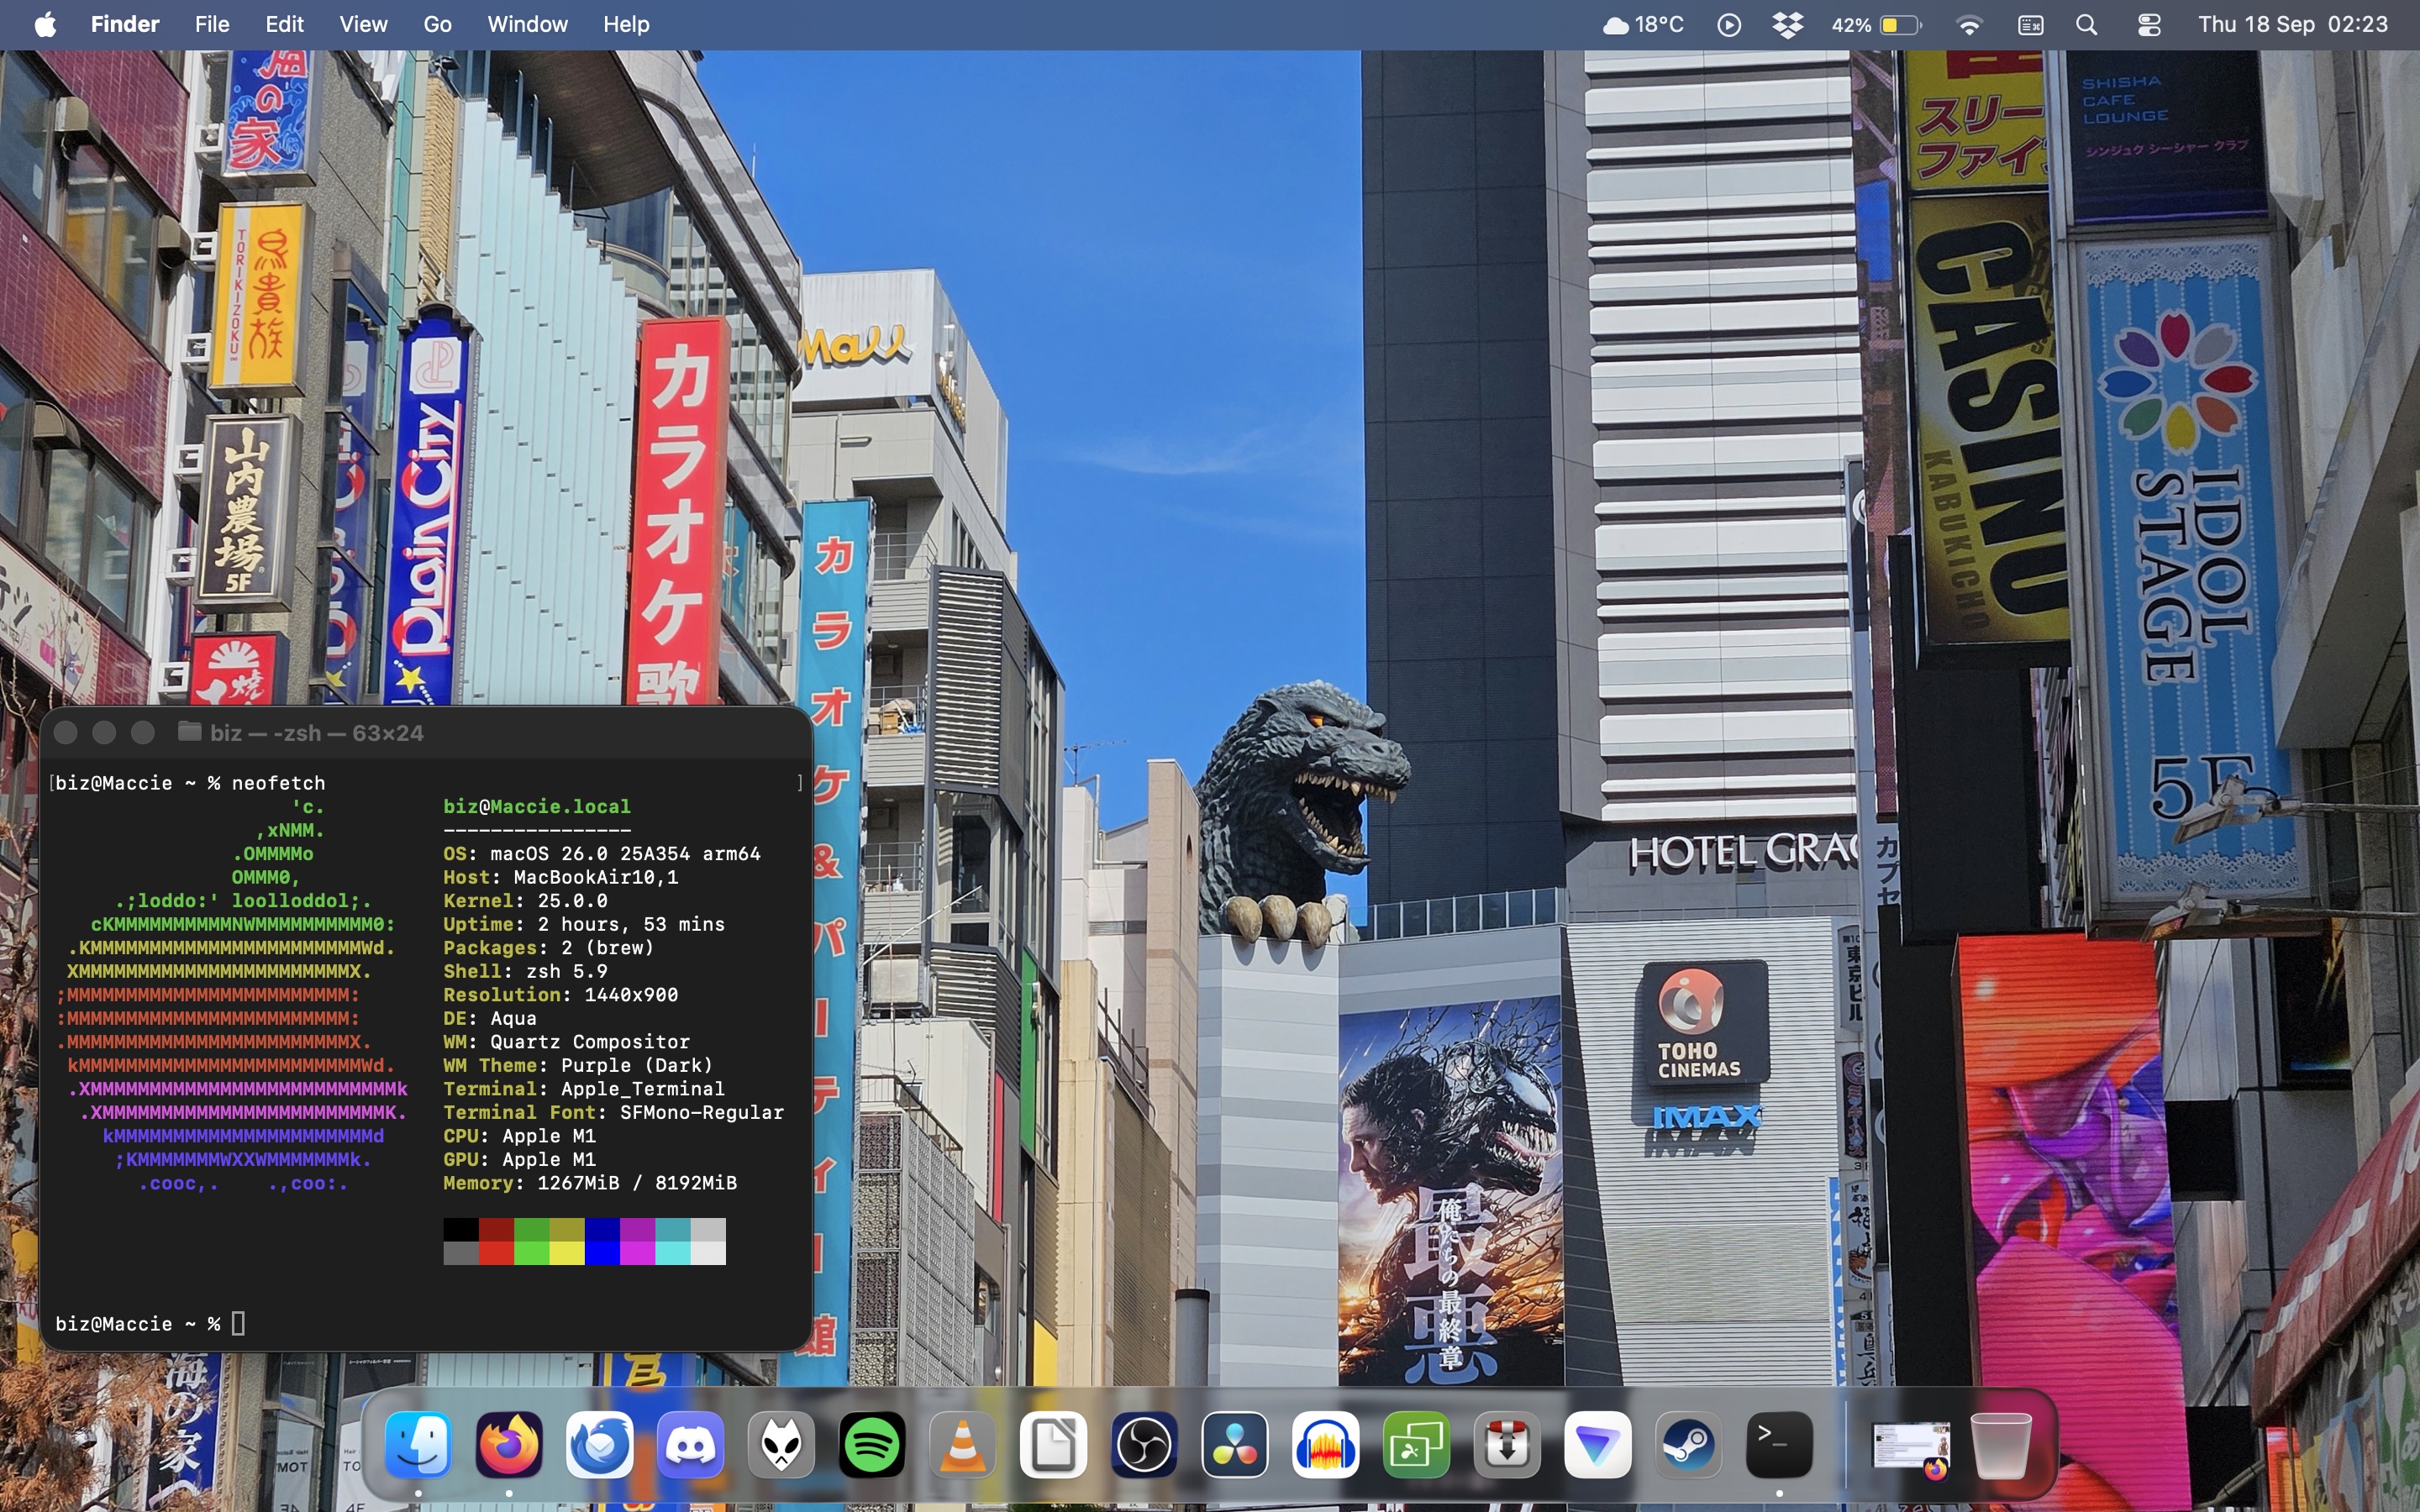This screenshot has height=1512, width=2420.
Task: Close the Terminal window
Action: pyautogui.click(x=66, y=733)
